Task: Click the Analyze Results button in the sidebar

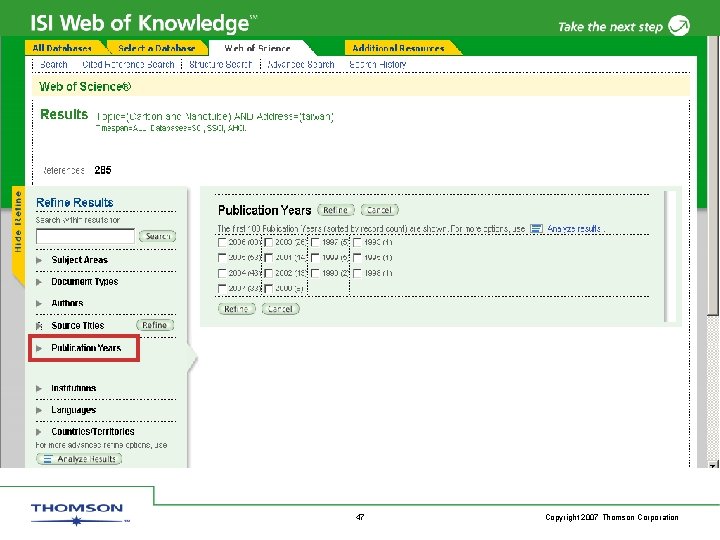Action: click(79, 459)
